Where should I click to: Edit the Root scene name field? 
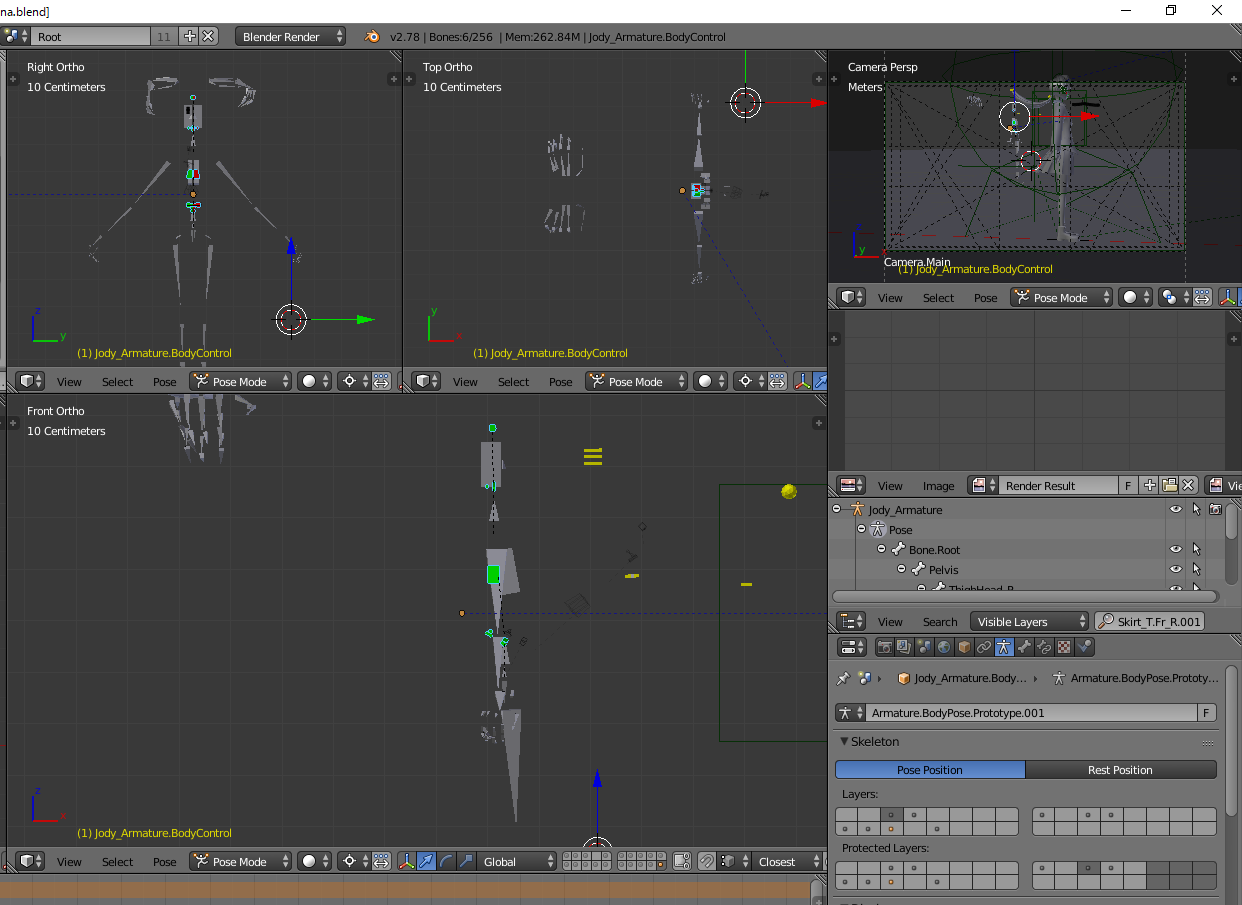[x=92, y=36]
